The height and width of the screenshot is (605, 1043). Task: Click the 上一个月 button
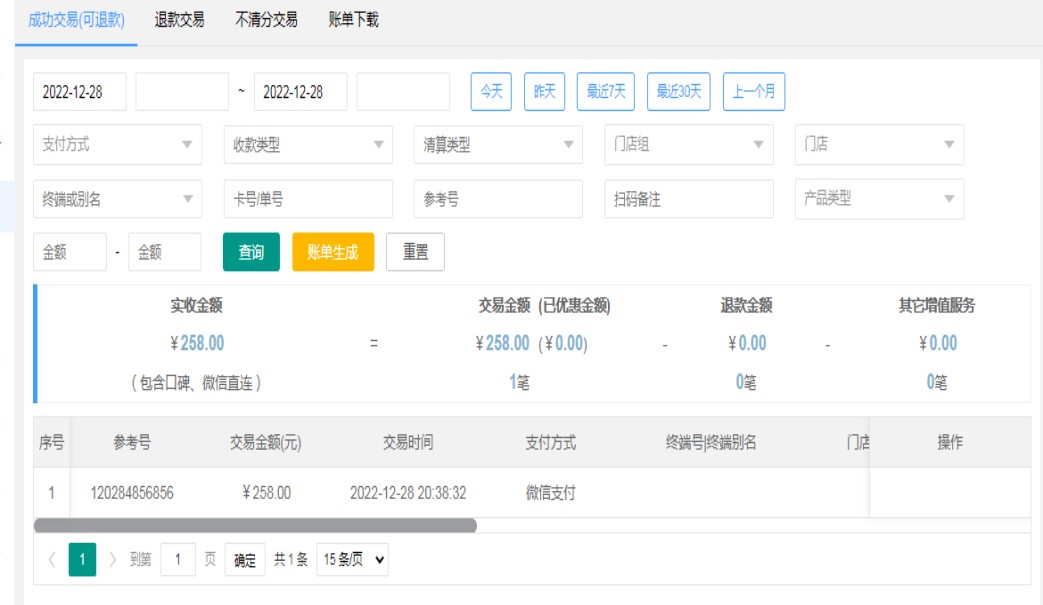tap(754, 92)
